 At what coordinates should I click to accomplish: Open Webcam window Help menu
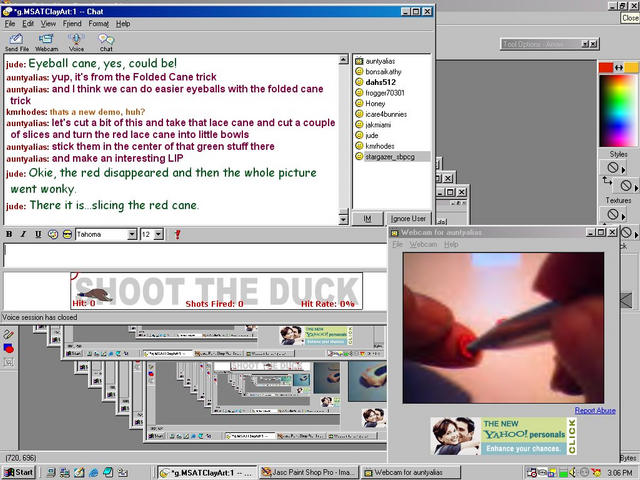click(451, 244)
